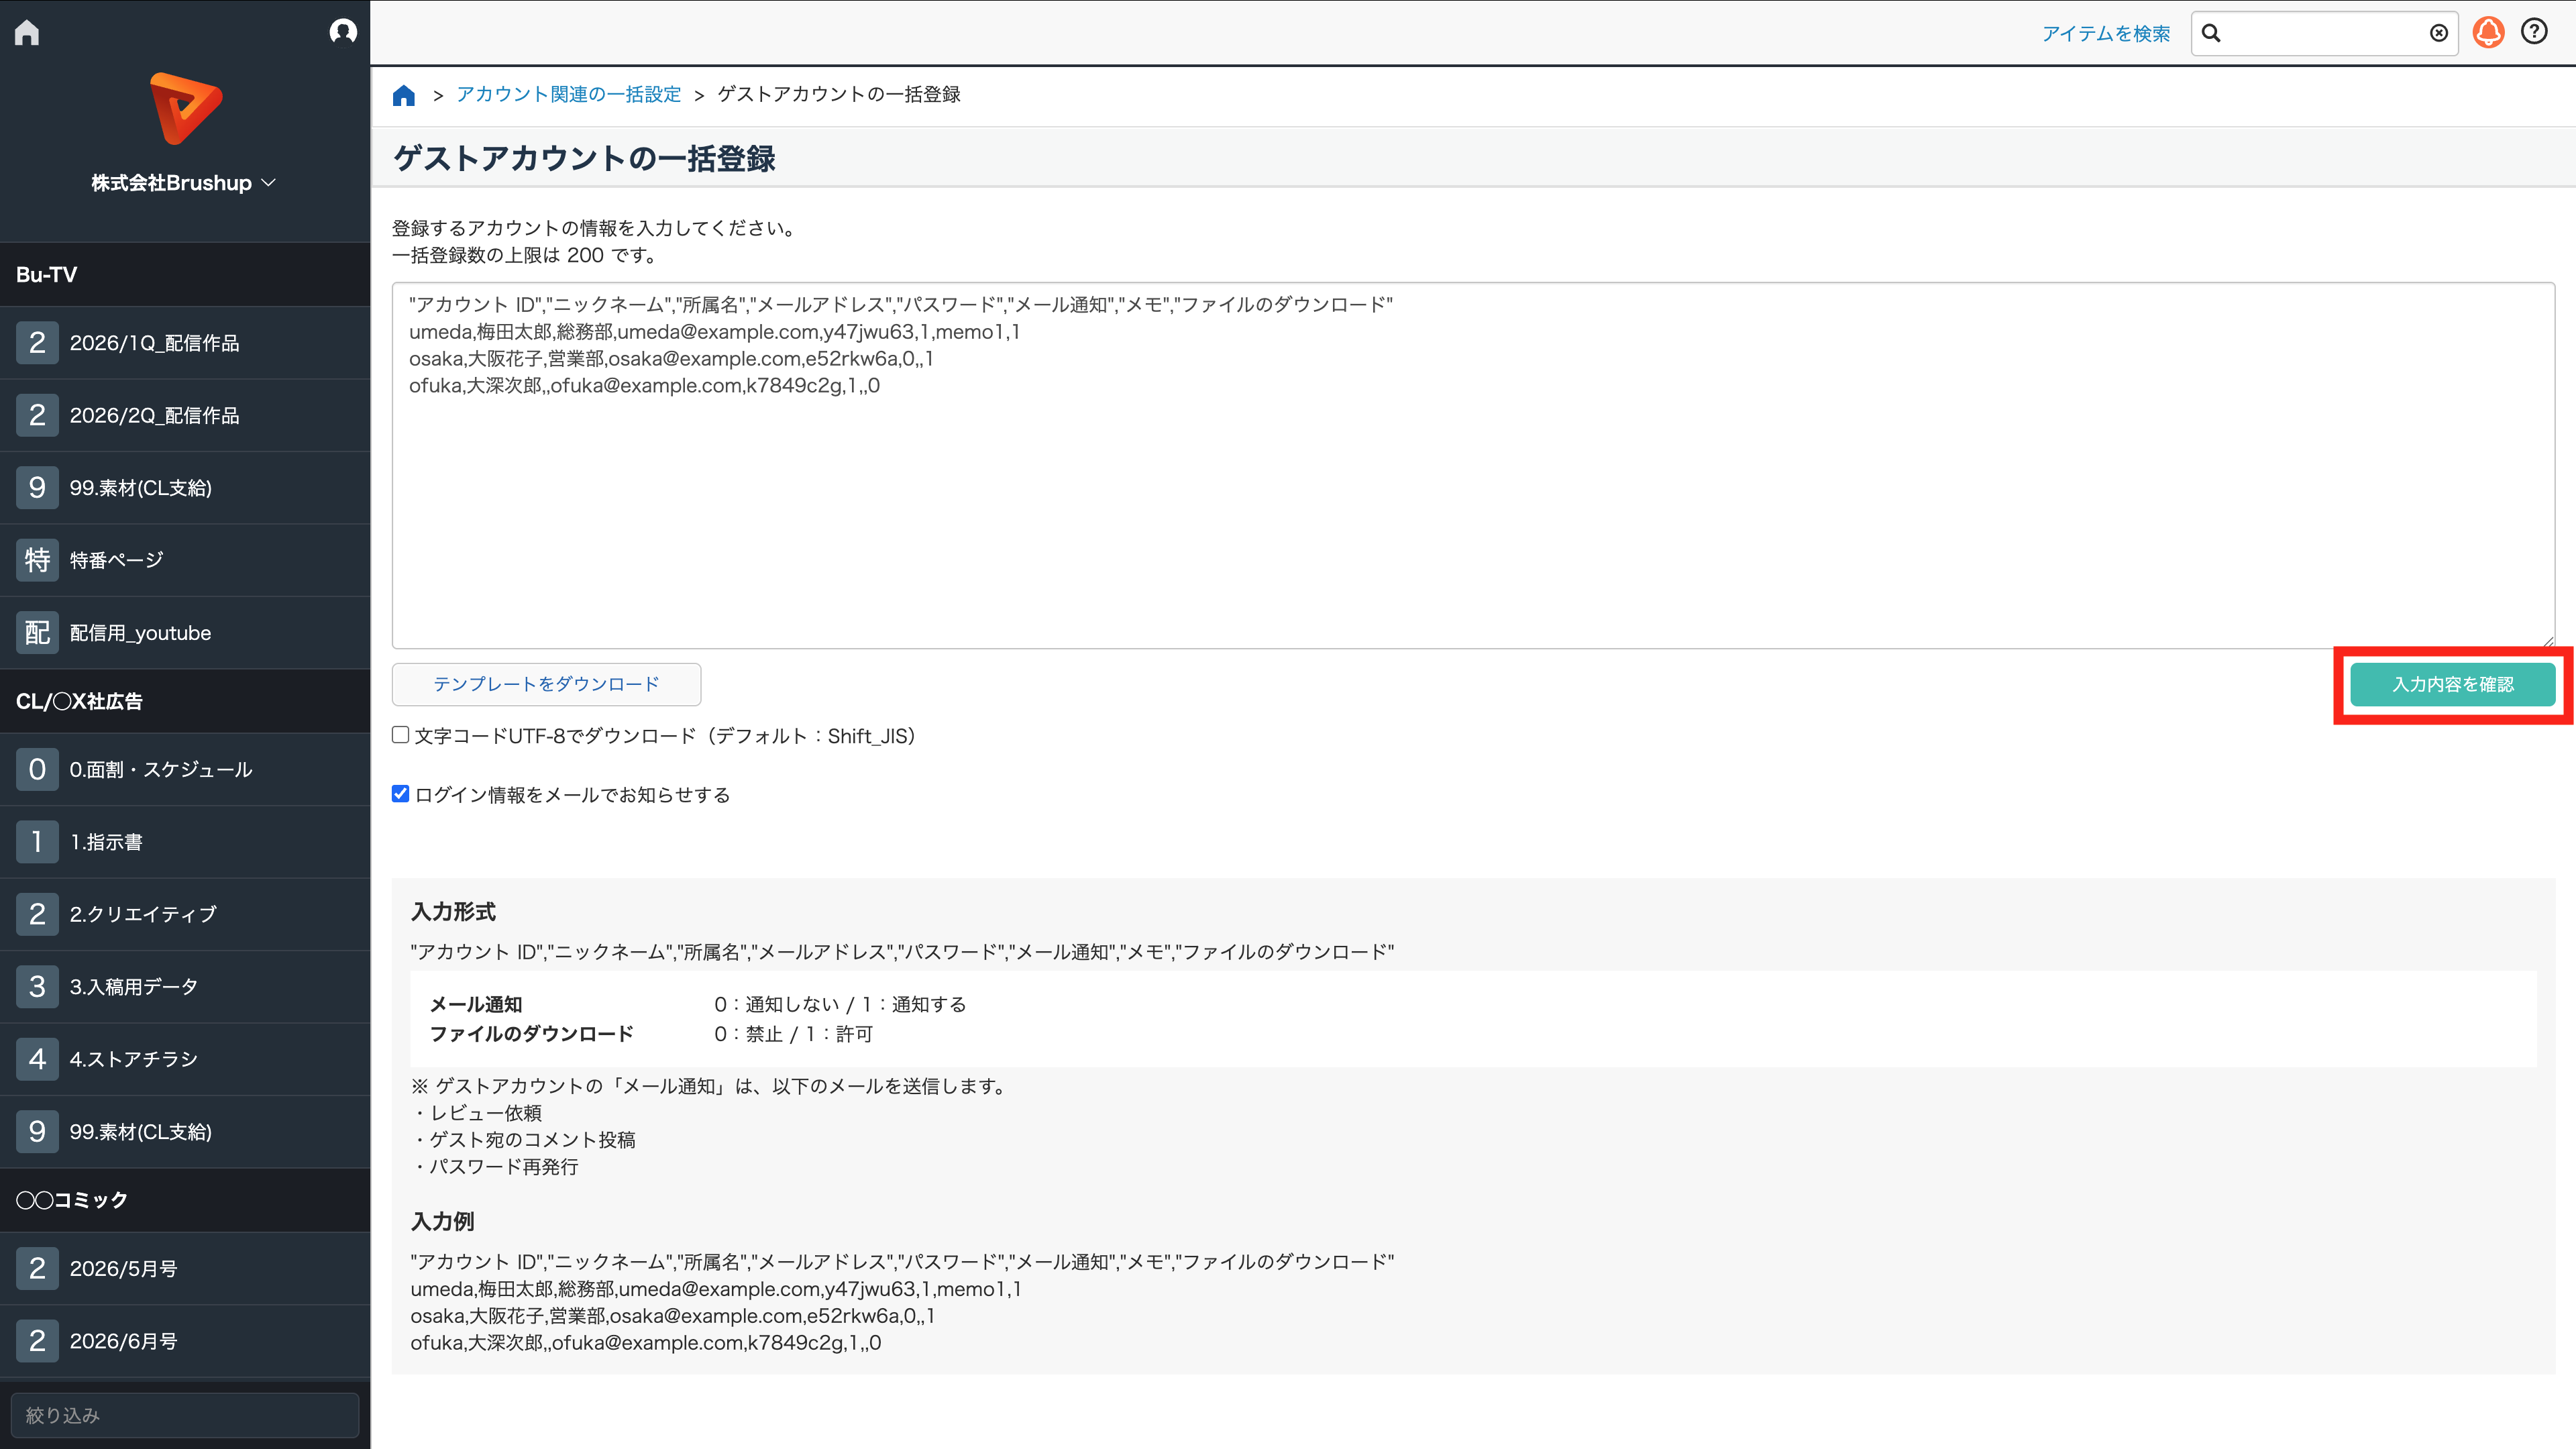Click 'ファイルのダウンロード' label in format table
The width and height of the screenshot is (2576, 1449).
pyautogui.click(x=532, y=1034)
